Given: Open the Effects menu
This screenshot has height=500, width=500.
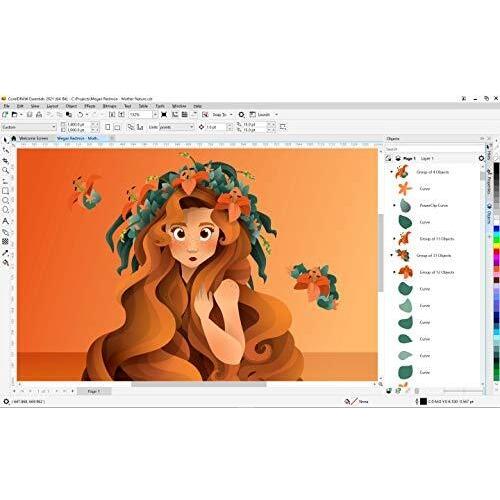Looking at the screenshot, I should (90, 106).
